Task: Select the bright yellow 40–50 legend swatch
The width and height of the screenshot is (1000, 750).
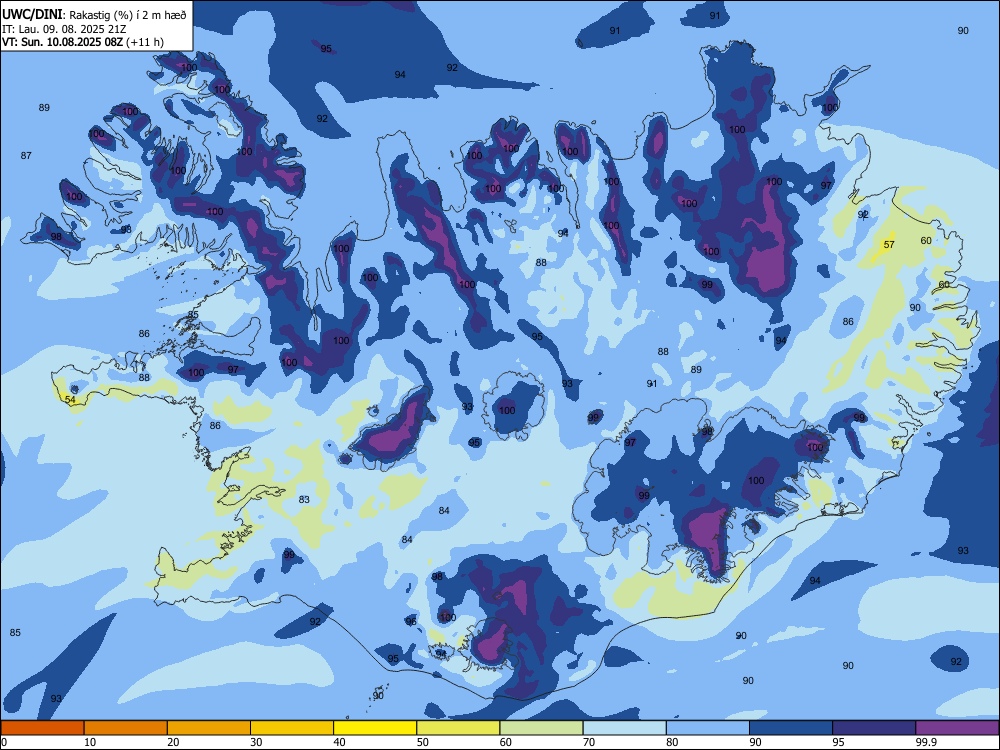Action: [x=375, y=728]
